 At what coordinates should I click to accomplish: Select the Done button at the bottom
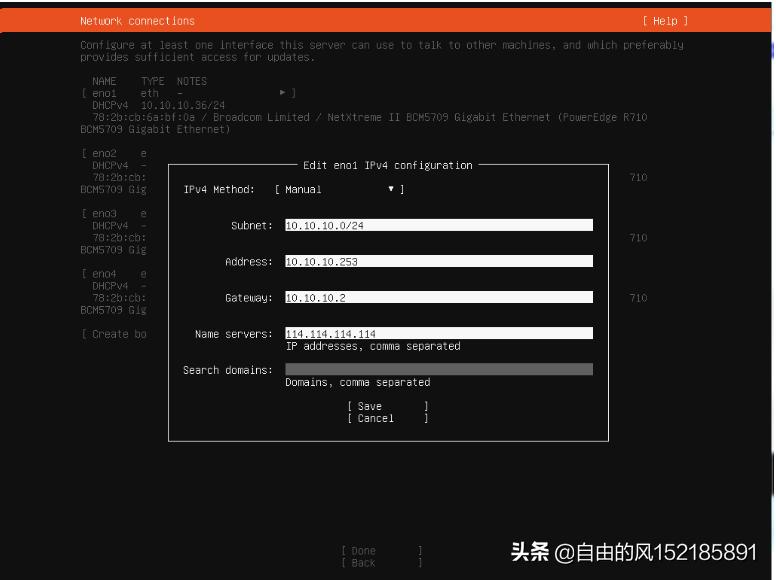[382, 551]
